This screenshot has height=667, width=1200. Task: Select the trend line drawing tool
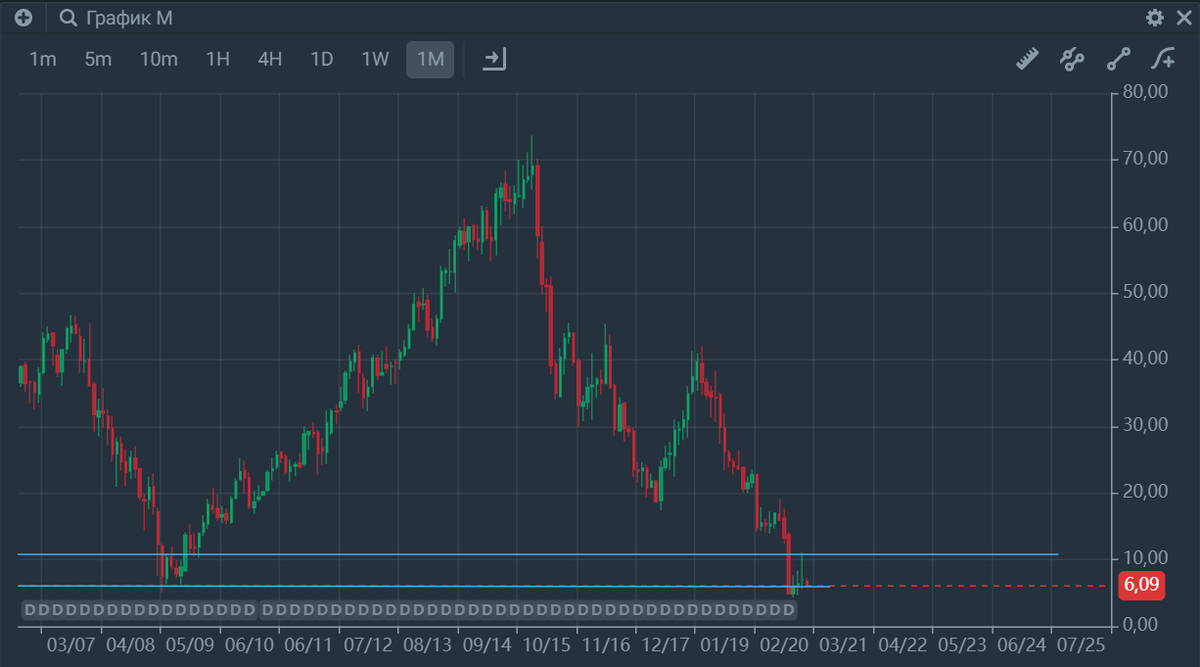1118,59
